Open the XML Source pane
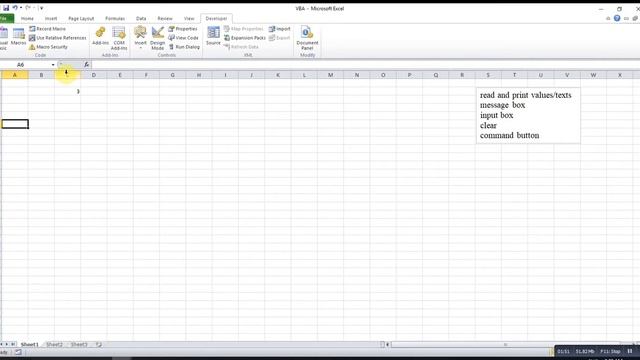The width and height of the screenshot is (640, 360). coord(213,36)
